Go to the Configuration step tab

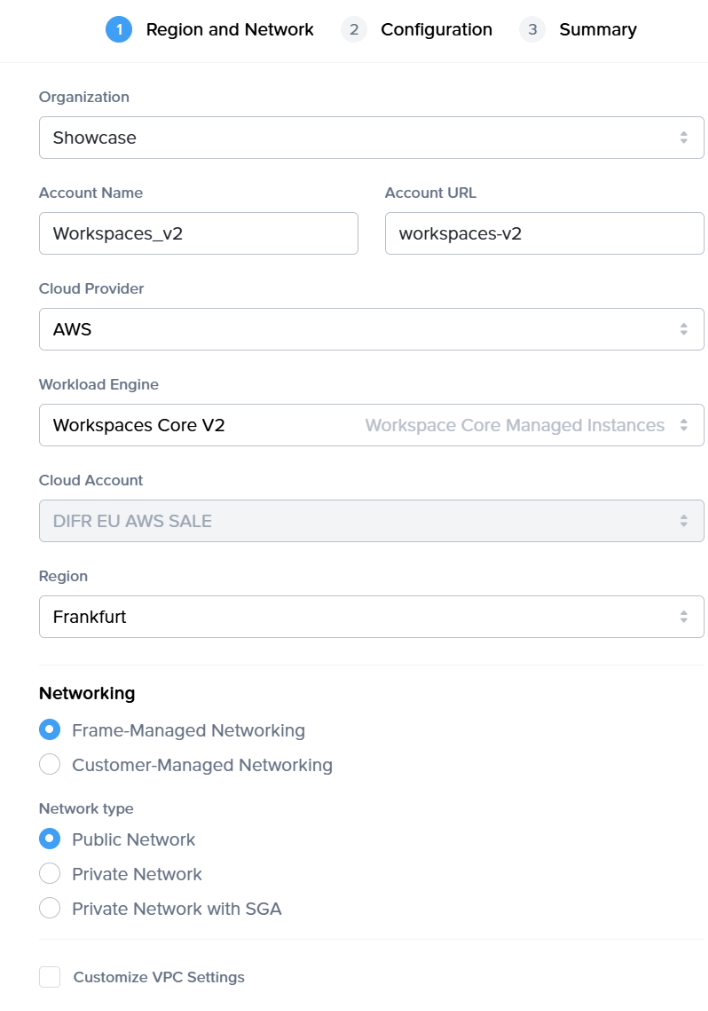436,30
